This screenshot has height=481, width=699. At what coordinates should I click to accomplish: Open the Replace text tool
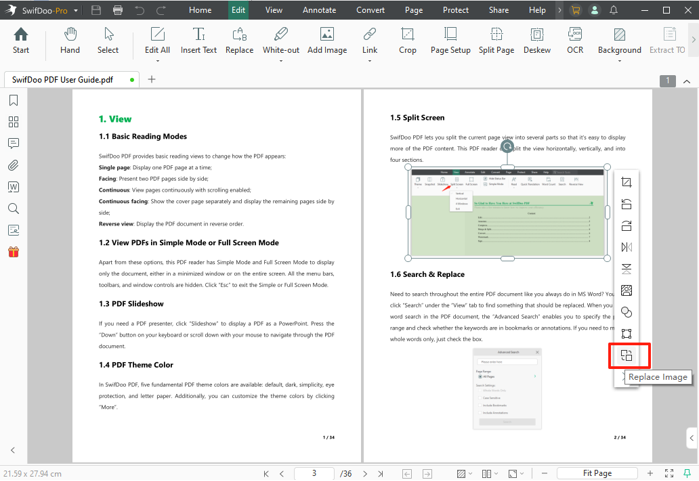pyautogui.click(x=239, y=40)
